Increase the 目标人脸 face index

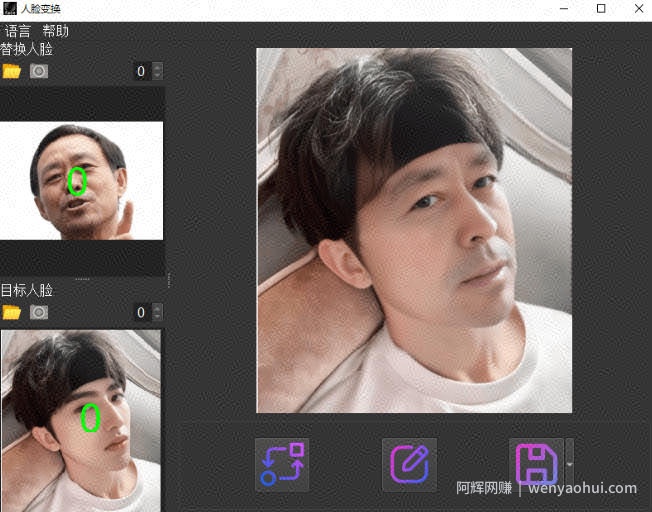click(x=158, y=308)
